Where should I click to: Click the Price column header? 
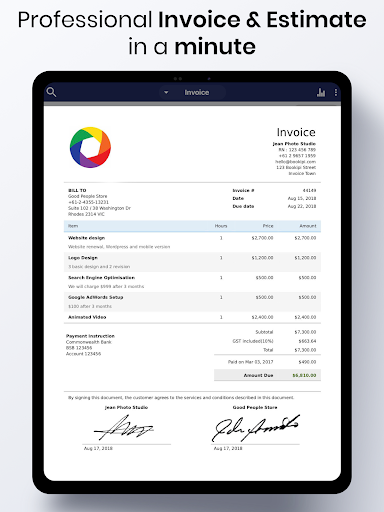[x=268, y=226]
